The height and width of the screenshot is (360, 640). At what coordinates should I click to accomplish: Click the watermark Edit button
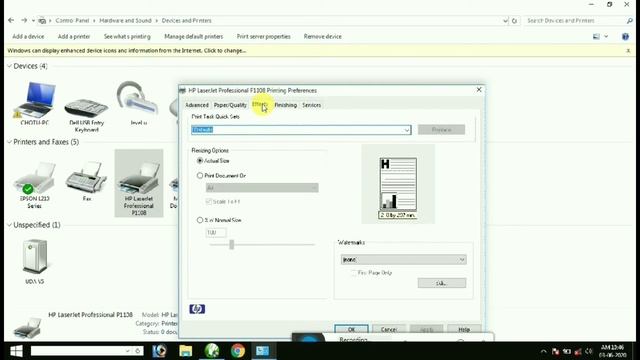point(442,283)
